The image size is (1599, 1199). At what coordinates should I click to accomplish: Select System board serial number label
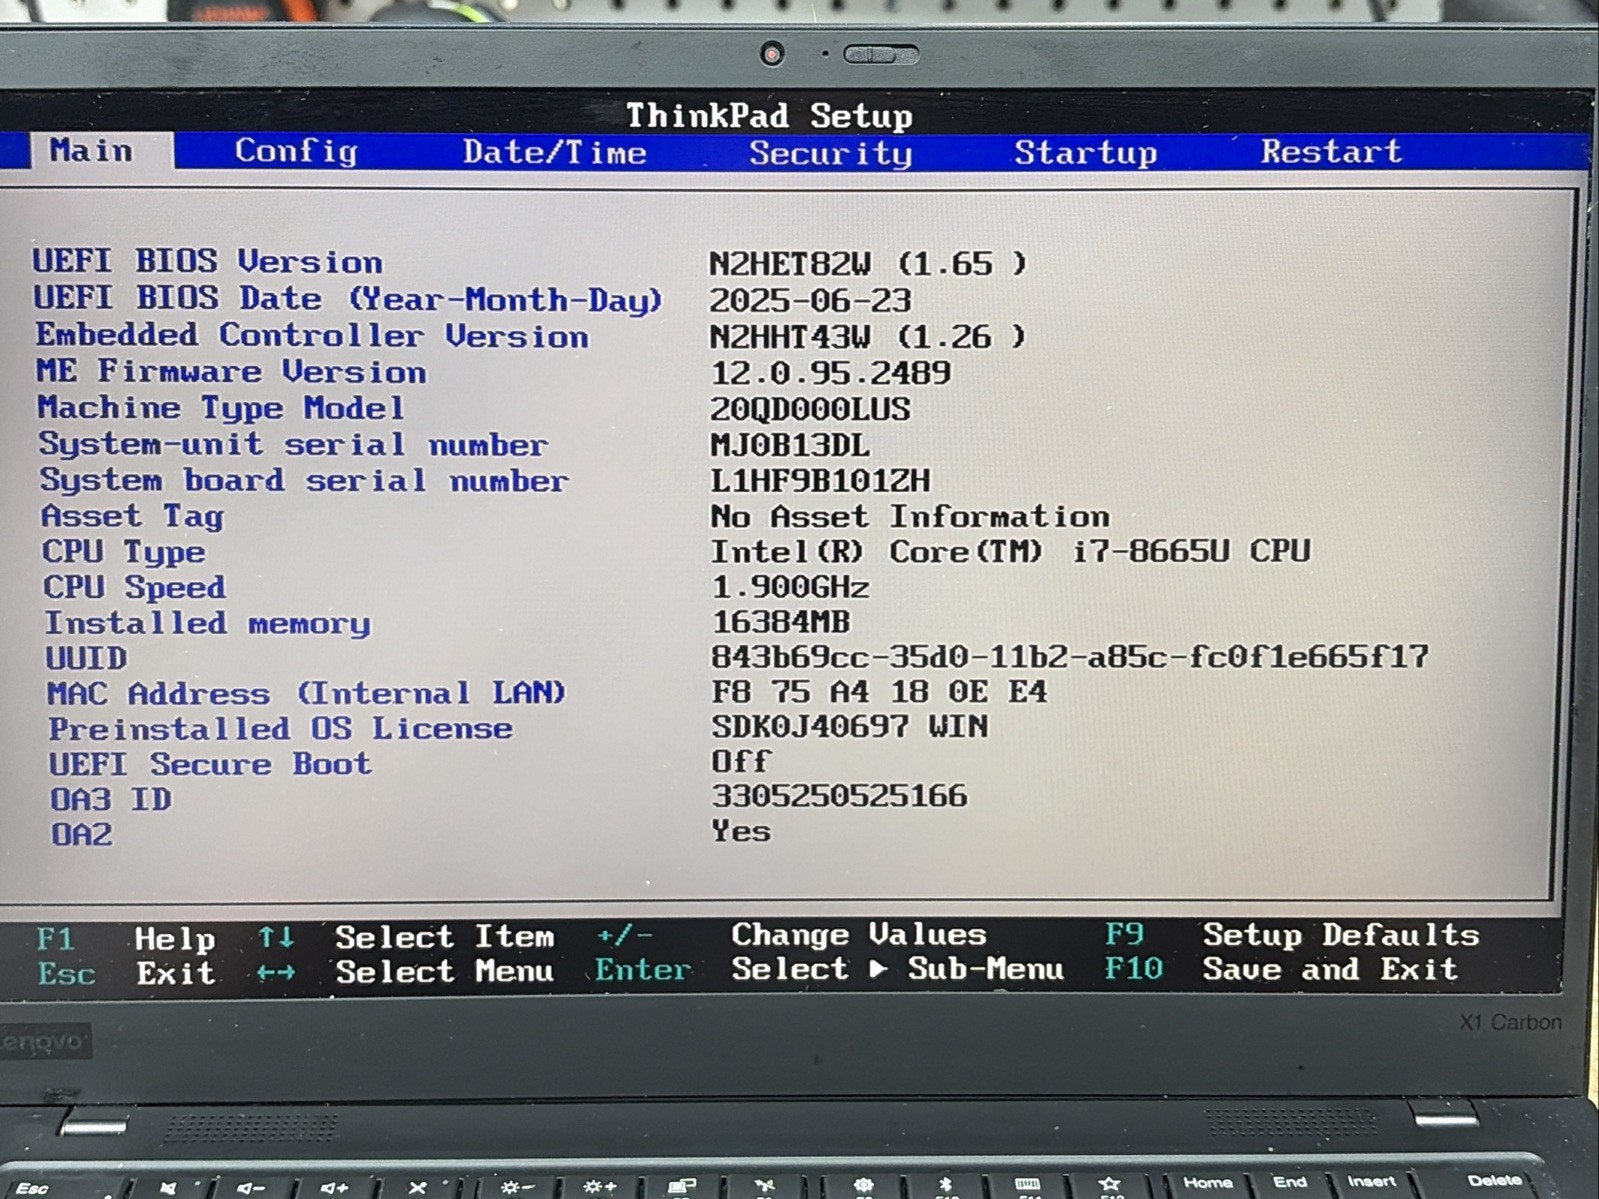304,480
